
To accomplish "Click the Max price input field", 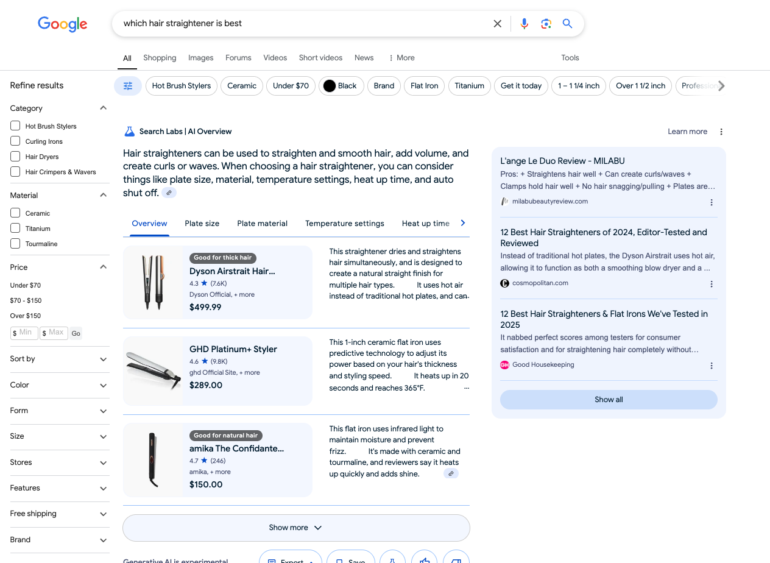I will pos(54,333).
